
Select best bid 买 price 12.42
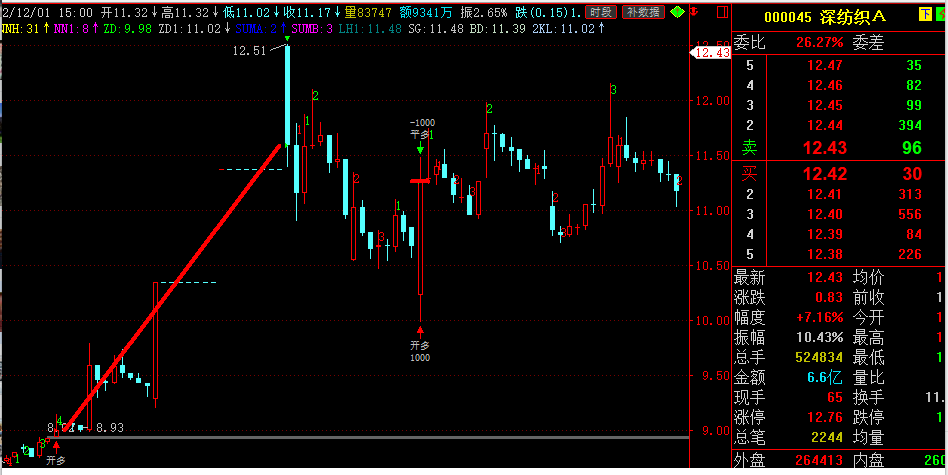[x=825, y=174]
